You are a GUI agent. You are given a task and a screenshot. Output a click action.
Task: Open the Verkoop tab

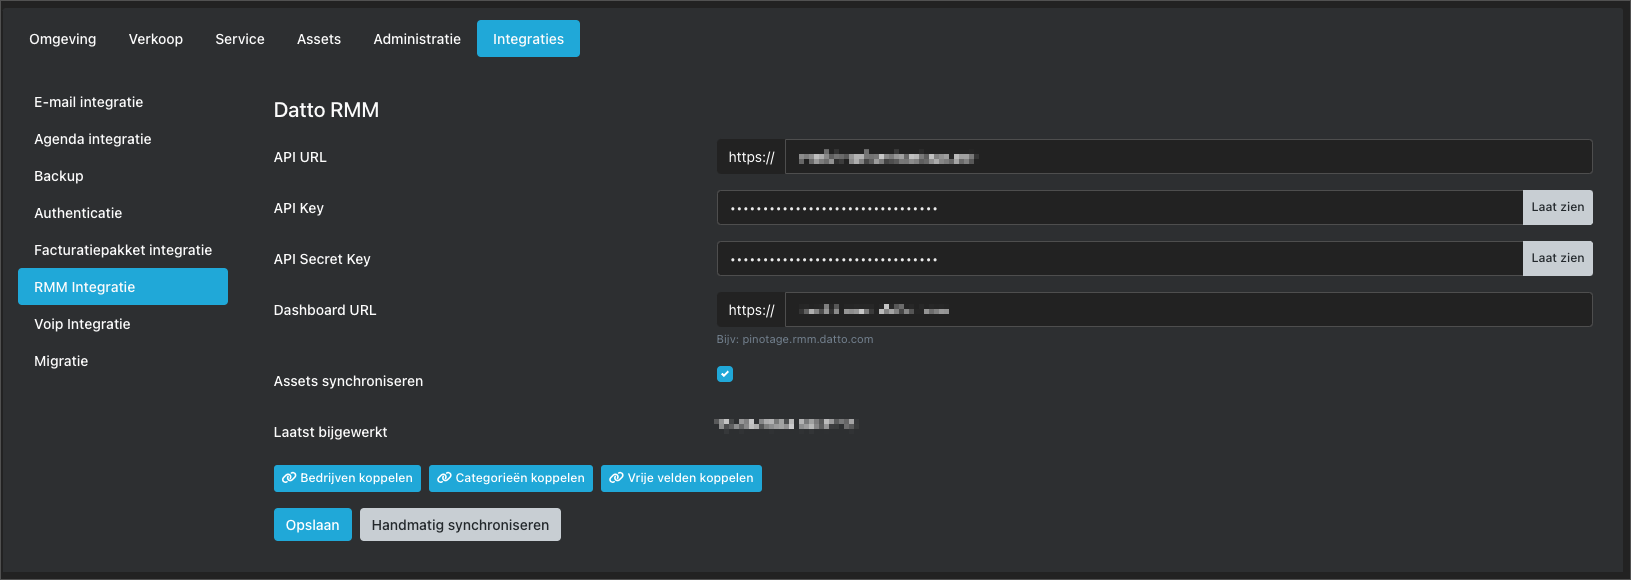click(156, 39)
